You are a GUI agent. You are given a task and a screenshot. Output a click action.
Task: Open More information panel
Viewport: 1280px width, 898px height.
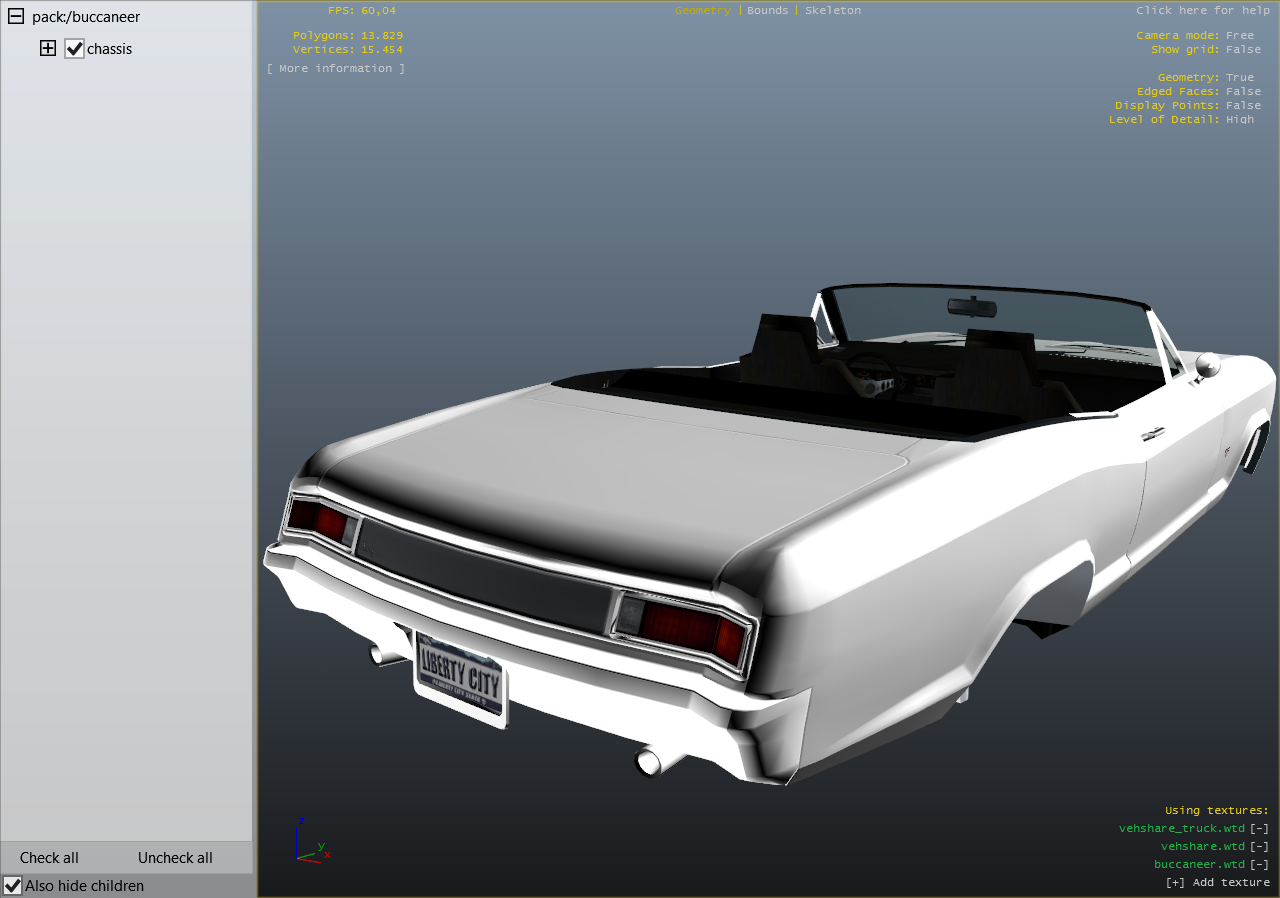pyautogui.click(x=336, y=68)
